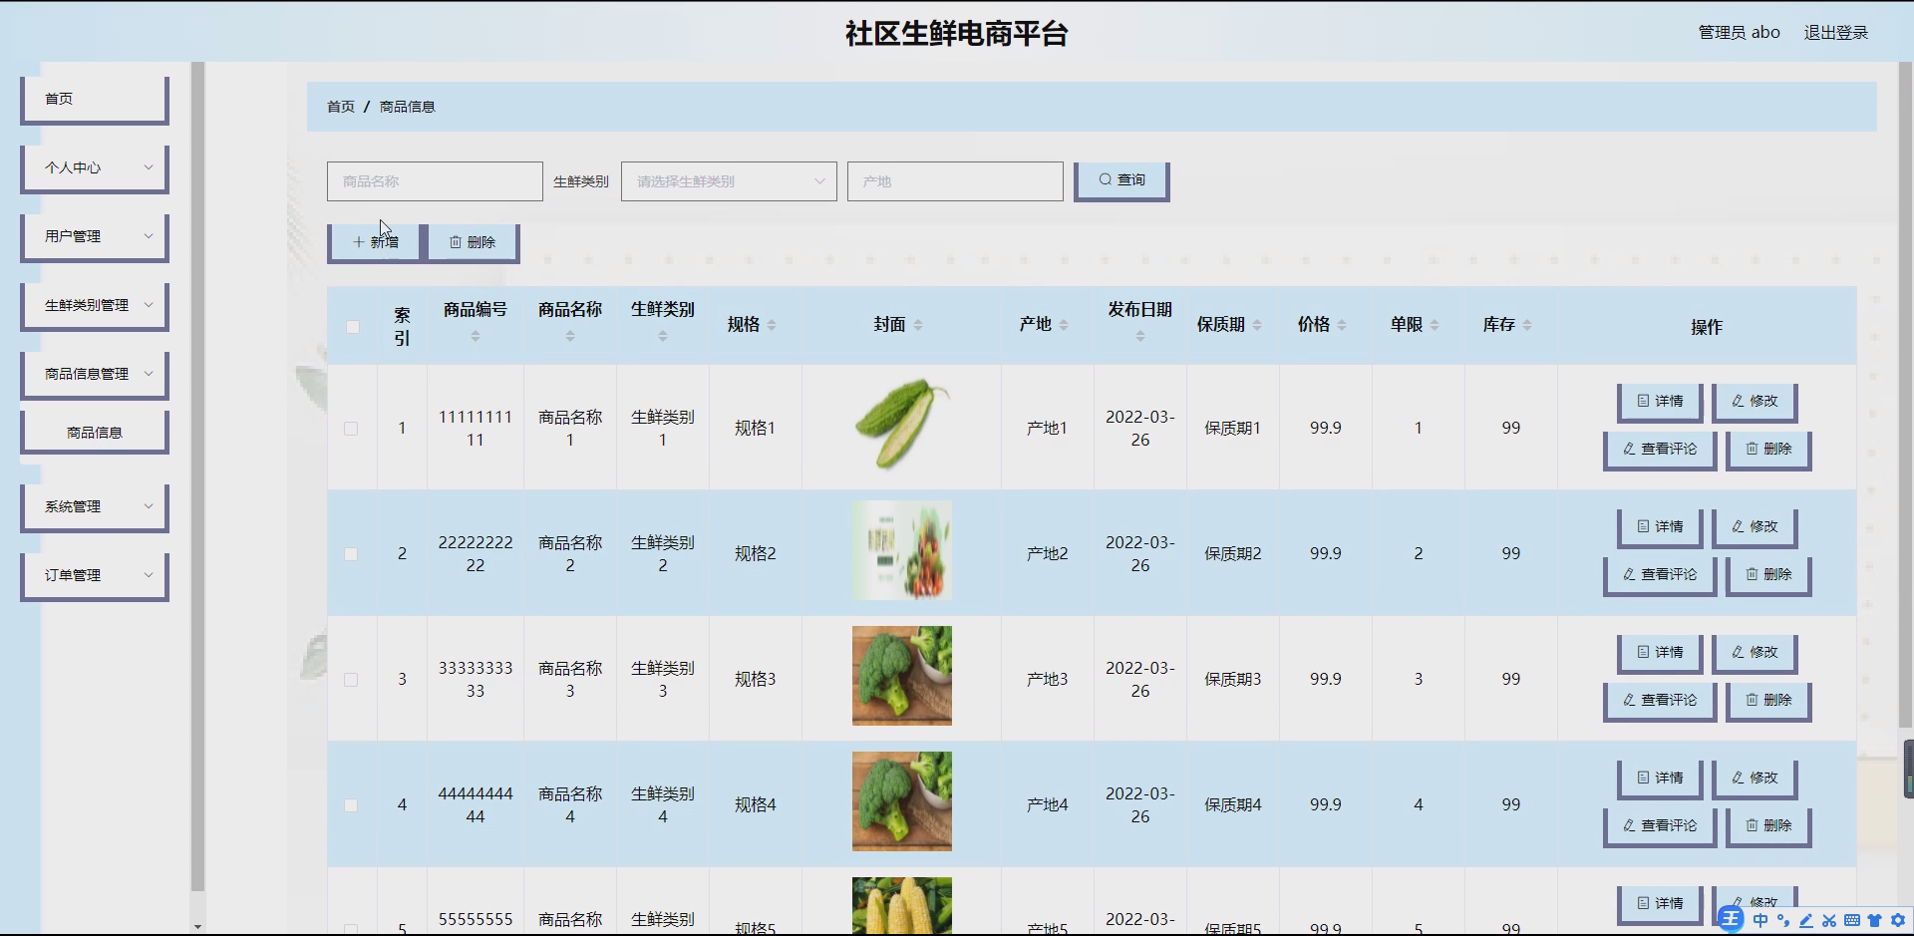Sort table by 产地 column arrows

pos(1064,325)
